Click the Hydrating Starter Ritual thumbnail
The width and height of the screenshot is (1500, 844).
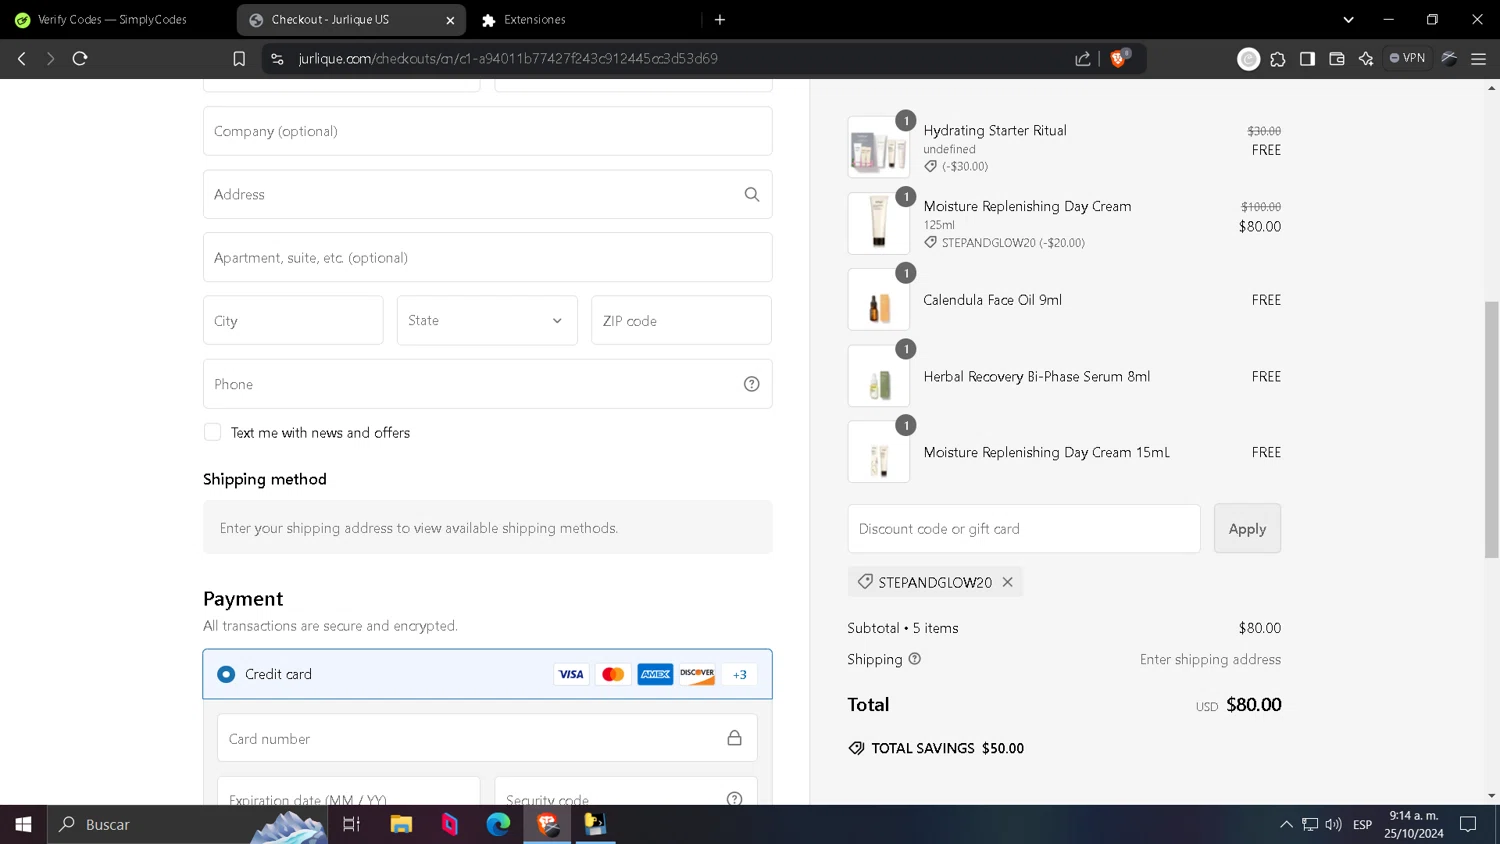[879, 147]
